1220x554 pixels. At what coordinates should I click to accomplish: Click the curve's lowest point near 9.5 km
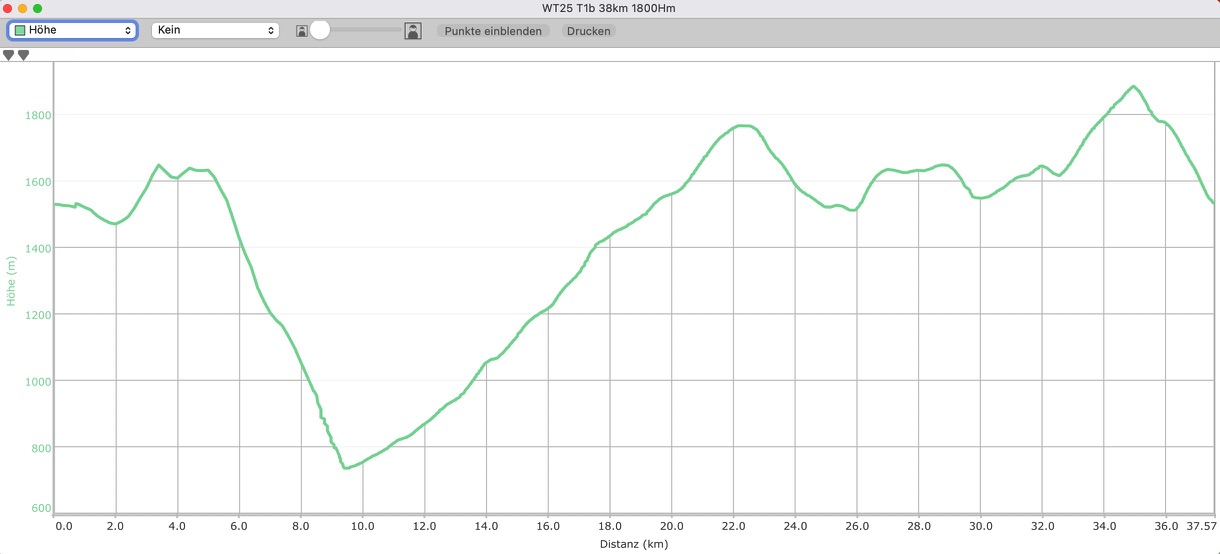pyautogui.click(x=345, y=467)
